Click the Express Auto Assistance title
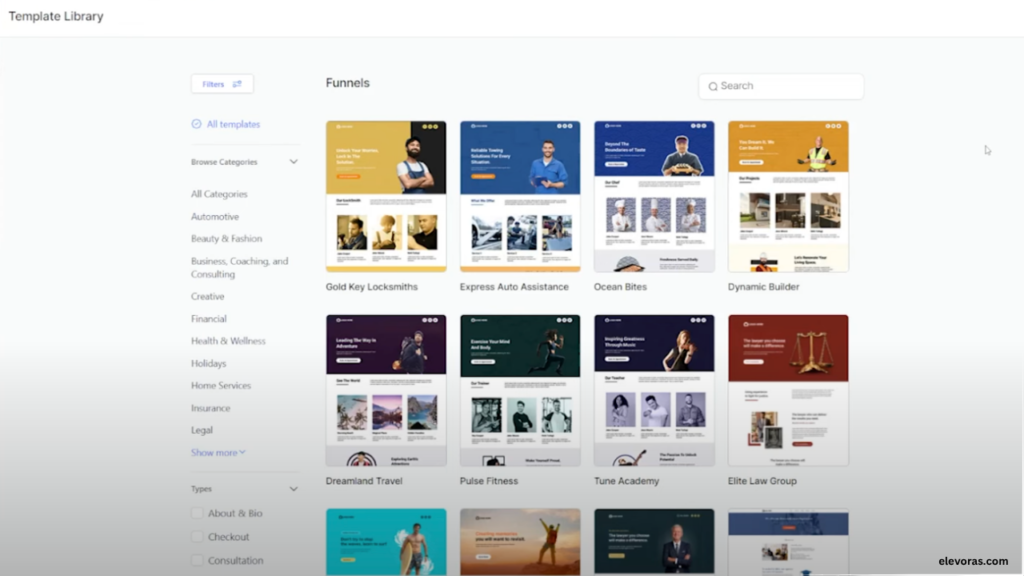1024x576 pixels. click(514, 287)
